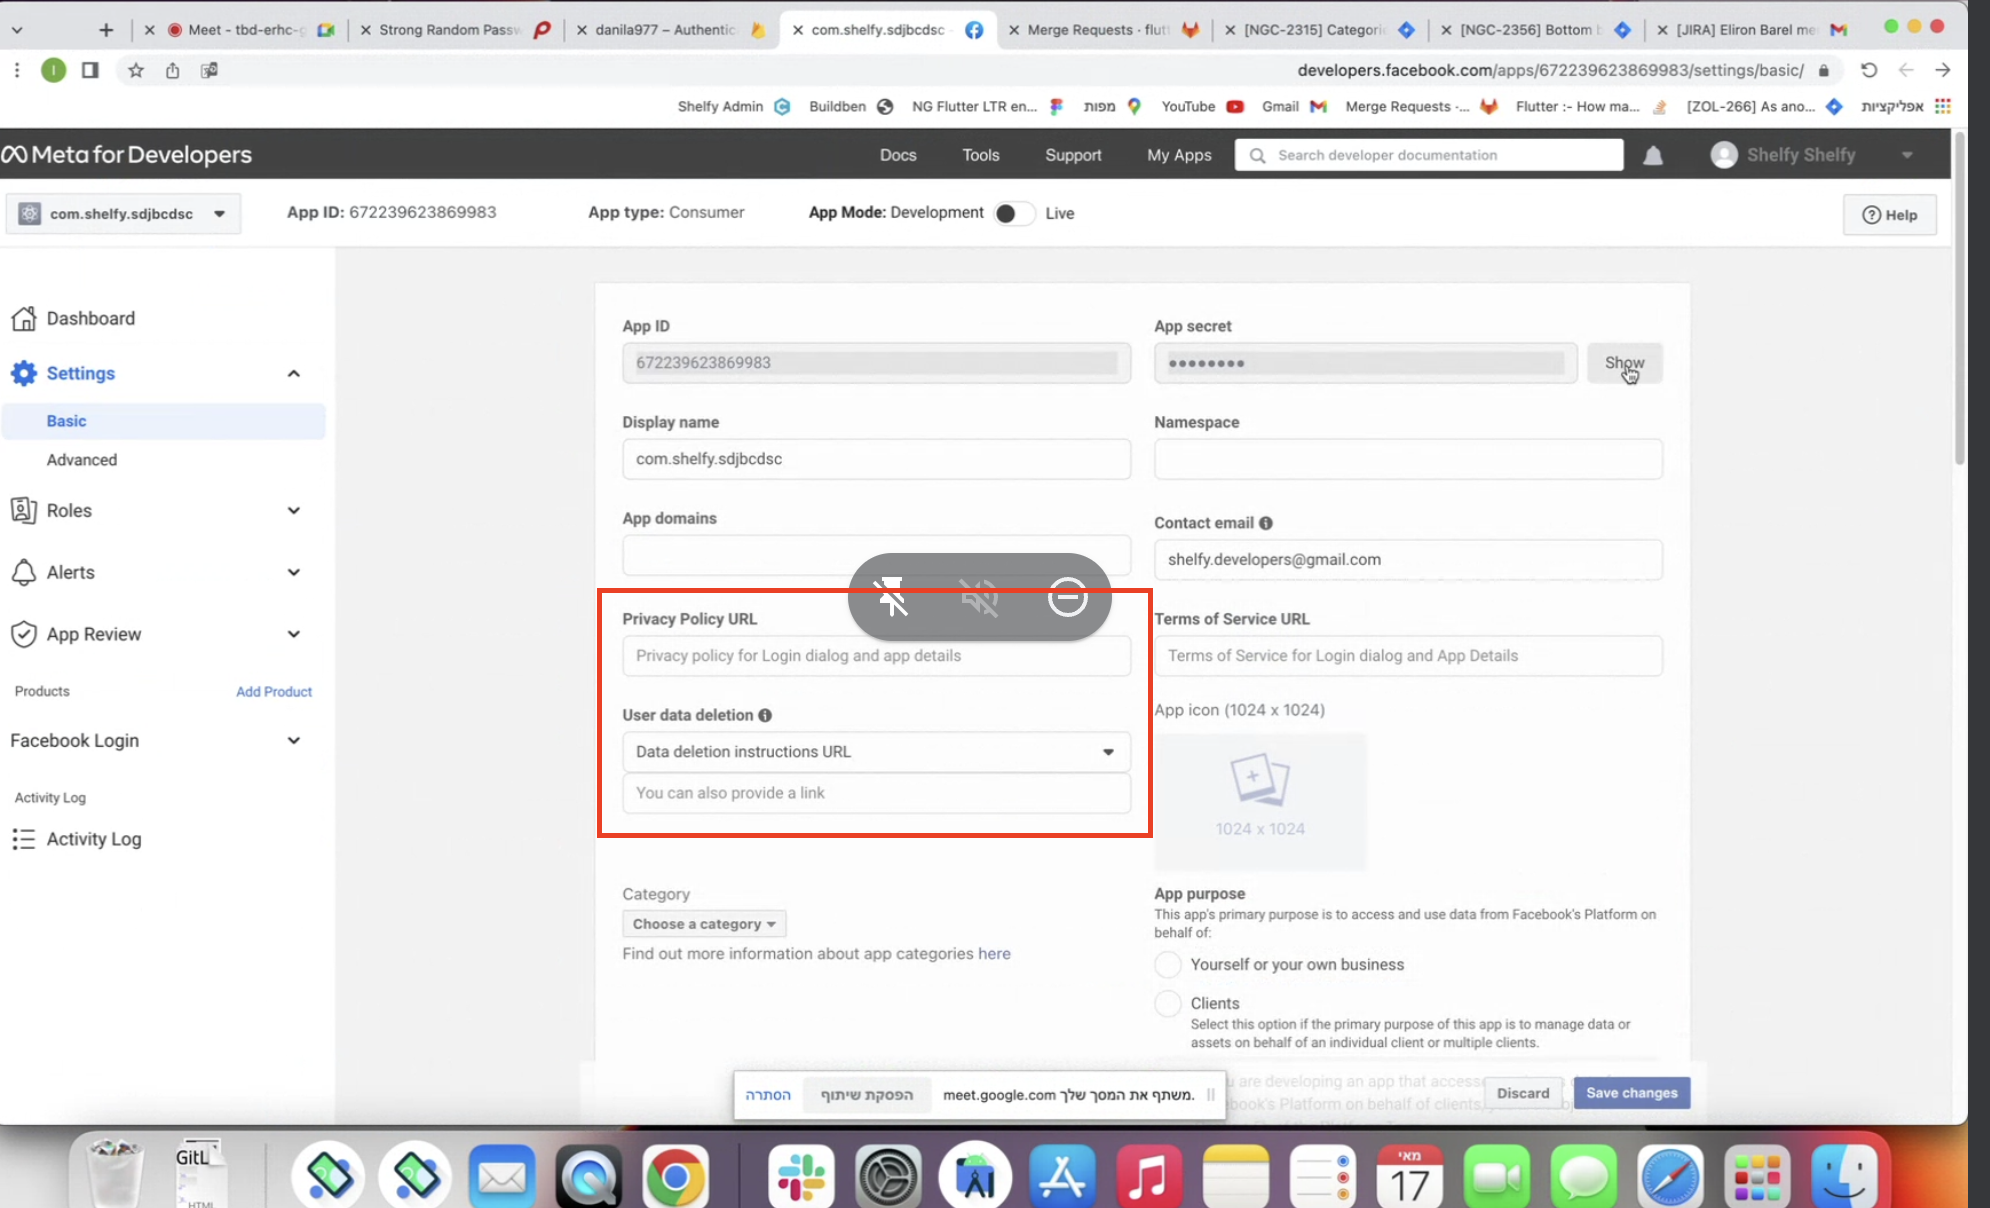Image resolution: width=1990 pixels, height=1208 pixels.
Task: Click the notifications bell icon
Action: point(1653,155)
